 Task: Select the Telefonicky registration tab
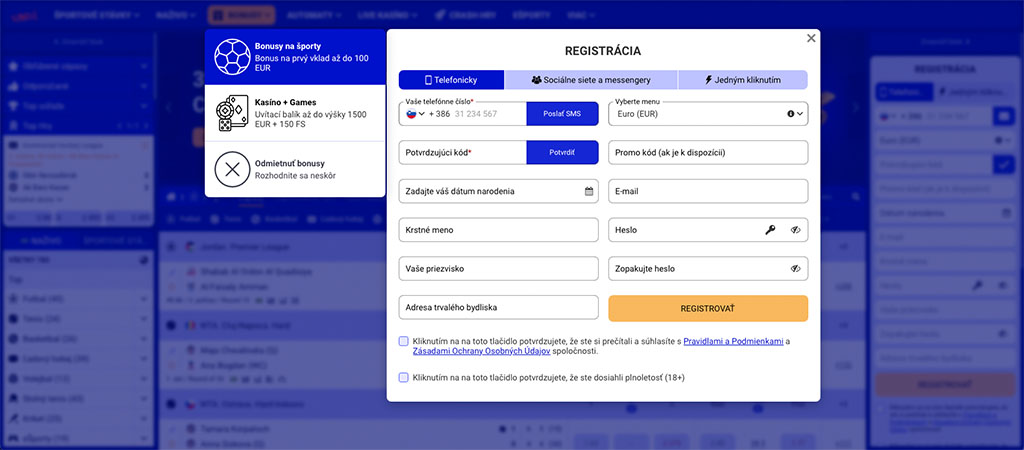pyautogui.click(x=451, y=80)
